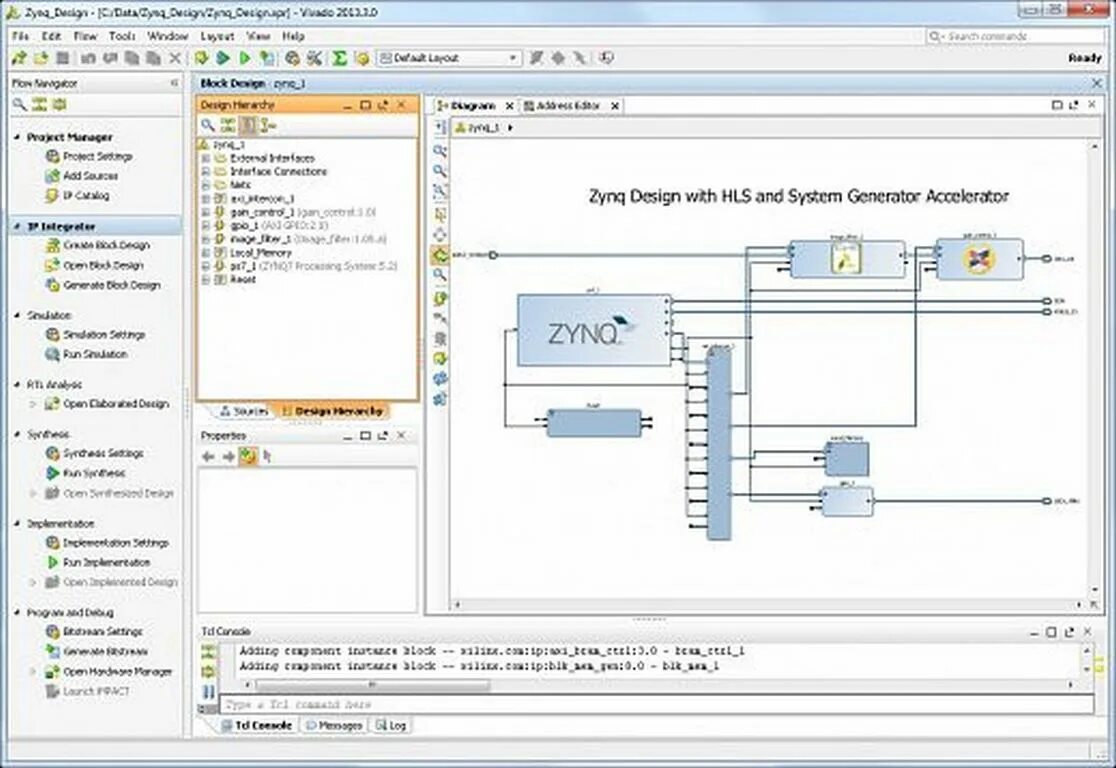Collapse the Flow Navigator panel with the double-arrow icon
1116x768 pixels.
pos(174,83)
